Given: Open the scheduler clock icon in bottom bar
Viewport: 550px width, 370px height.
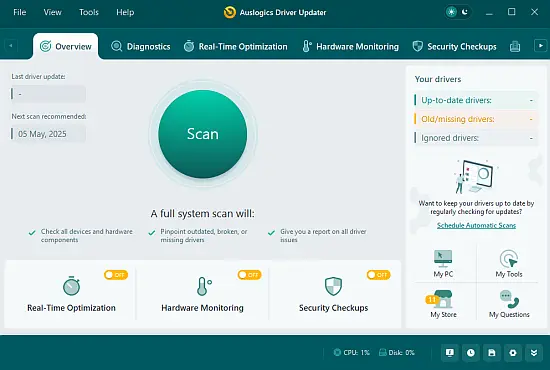Looking at the screenshot, I should point(471,353).
